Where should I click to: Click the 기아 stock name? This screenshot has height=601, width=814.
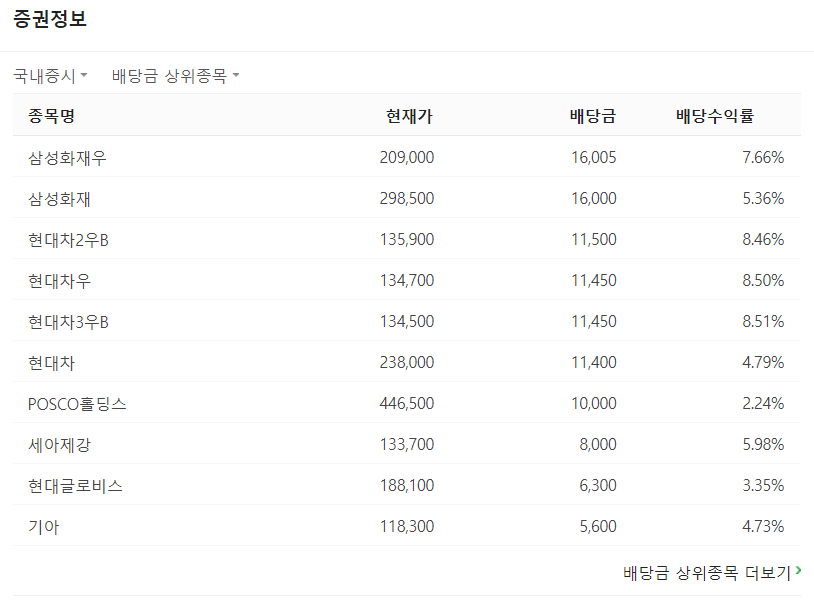pos(44,526)
